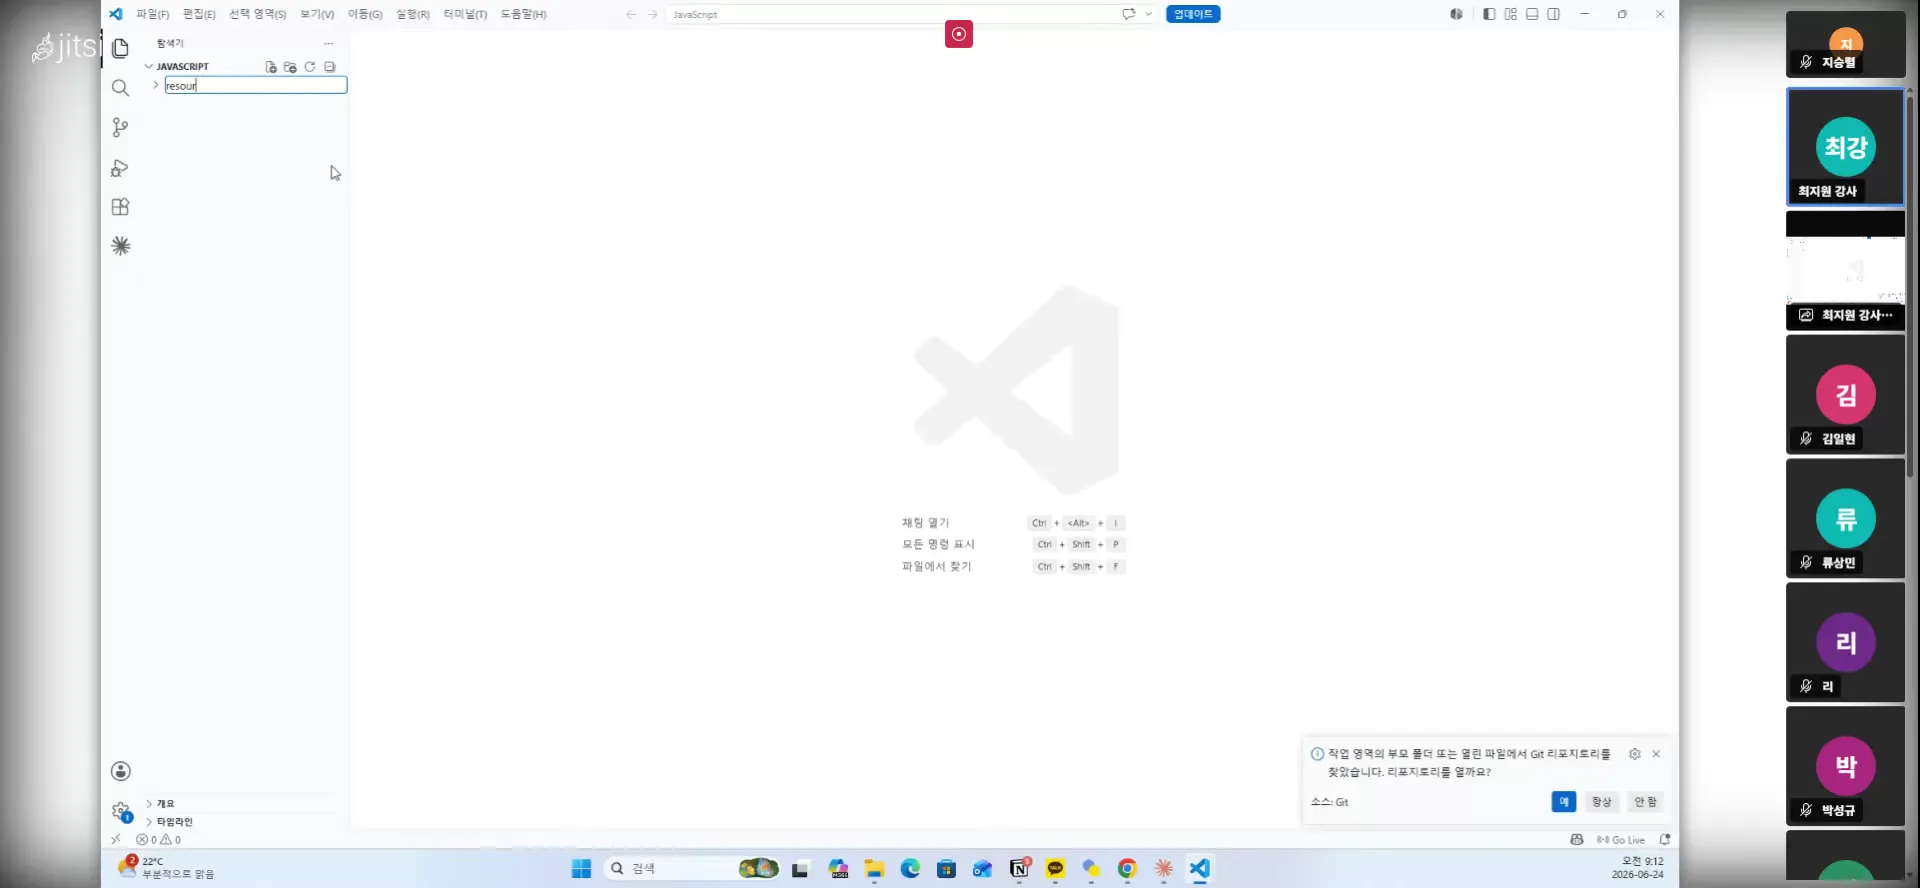The image size is (1920, 888).
Task: Open the chat icon in title bar
Action: (1128, 14)
